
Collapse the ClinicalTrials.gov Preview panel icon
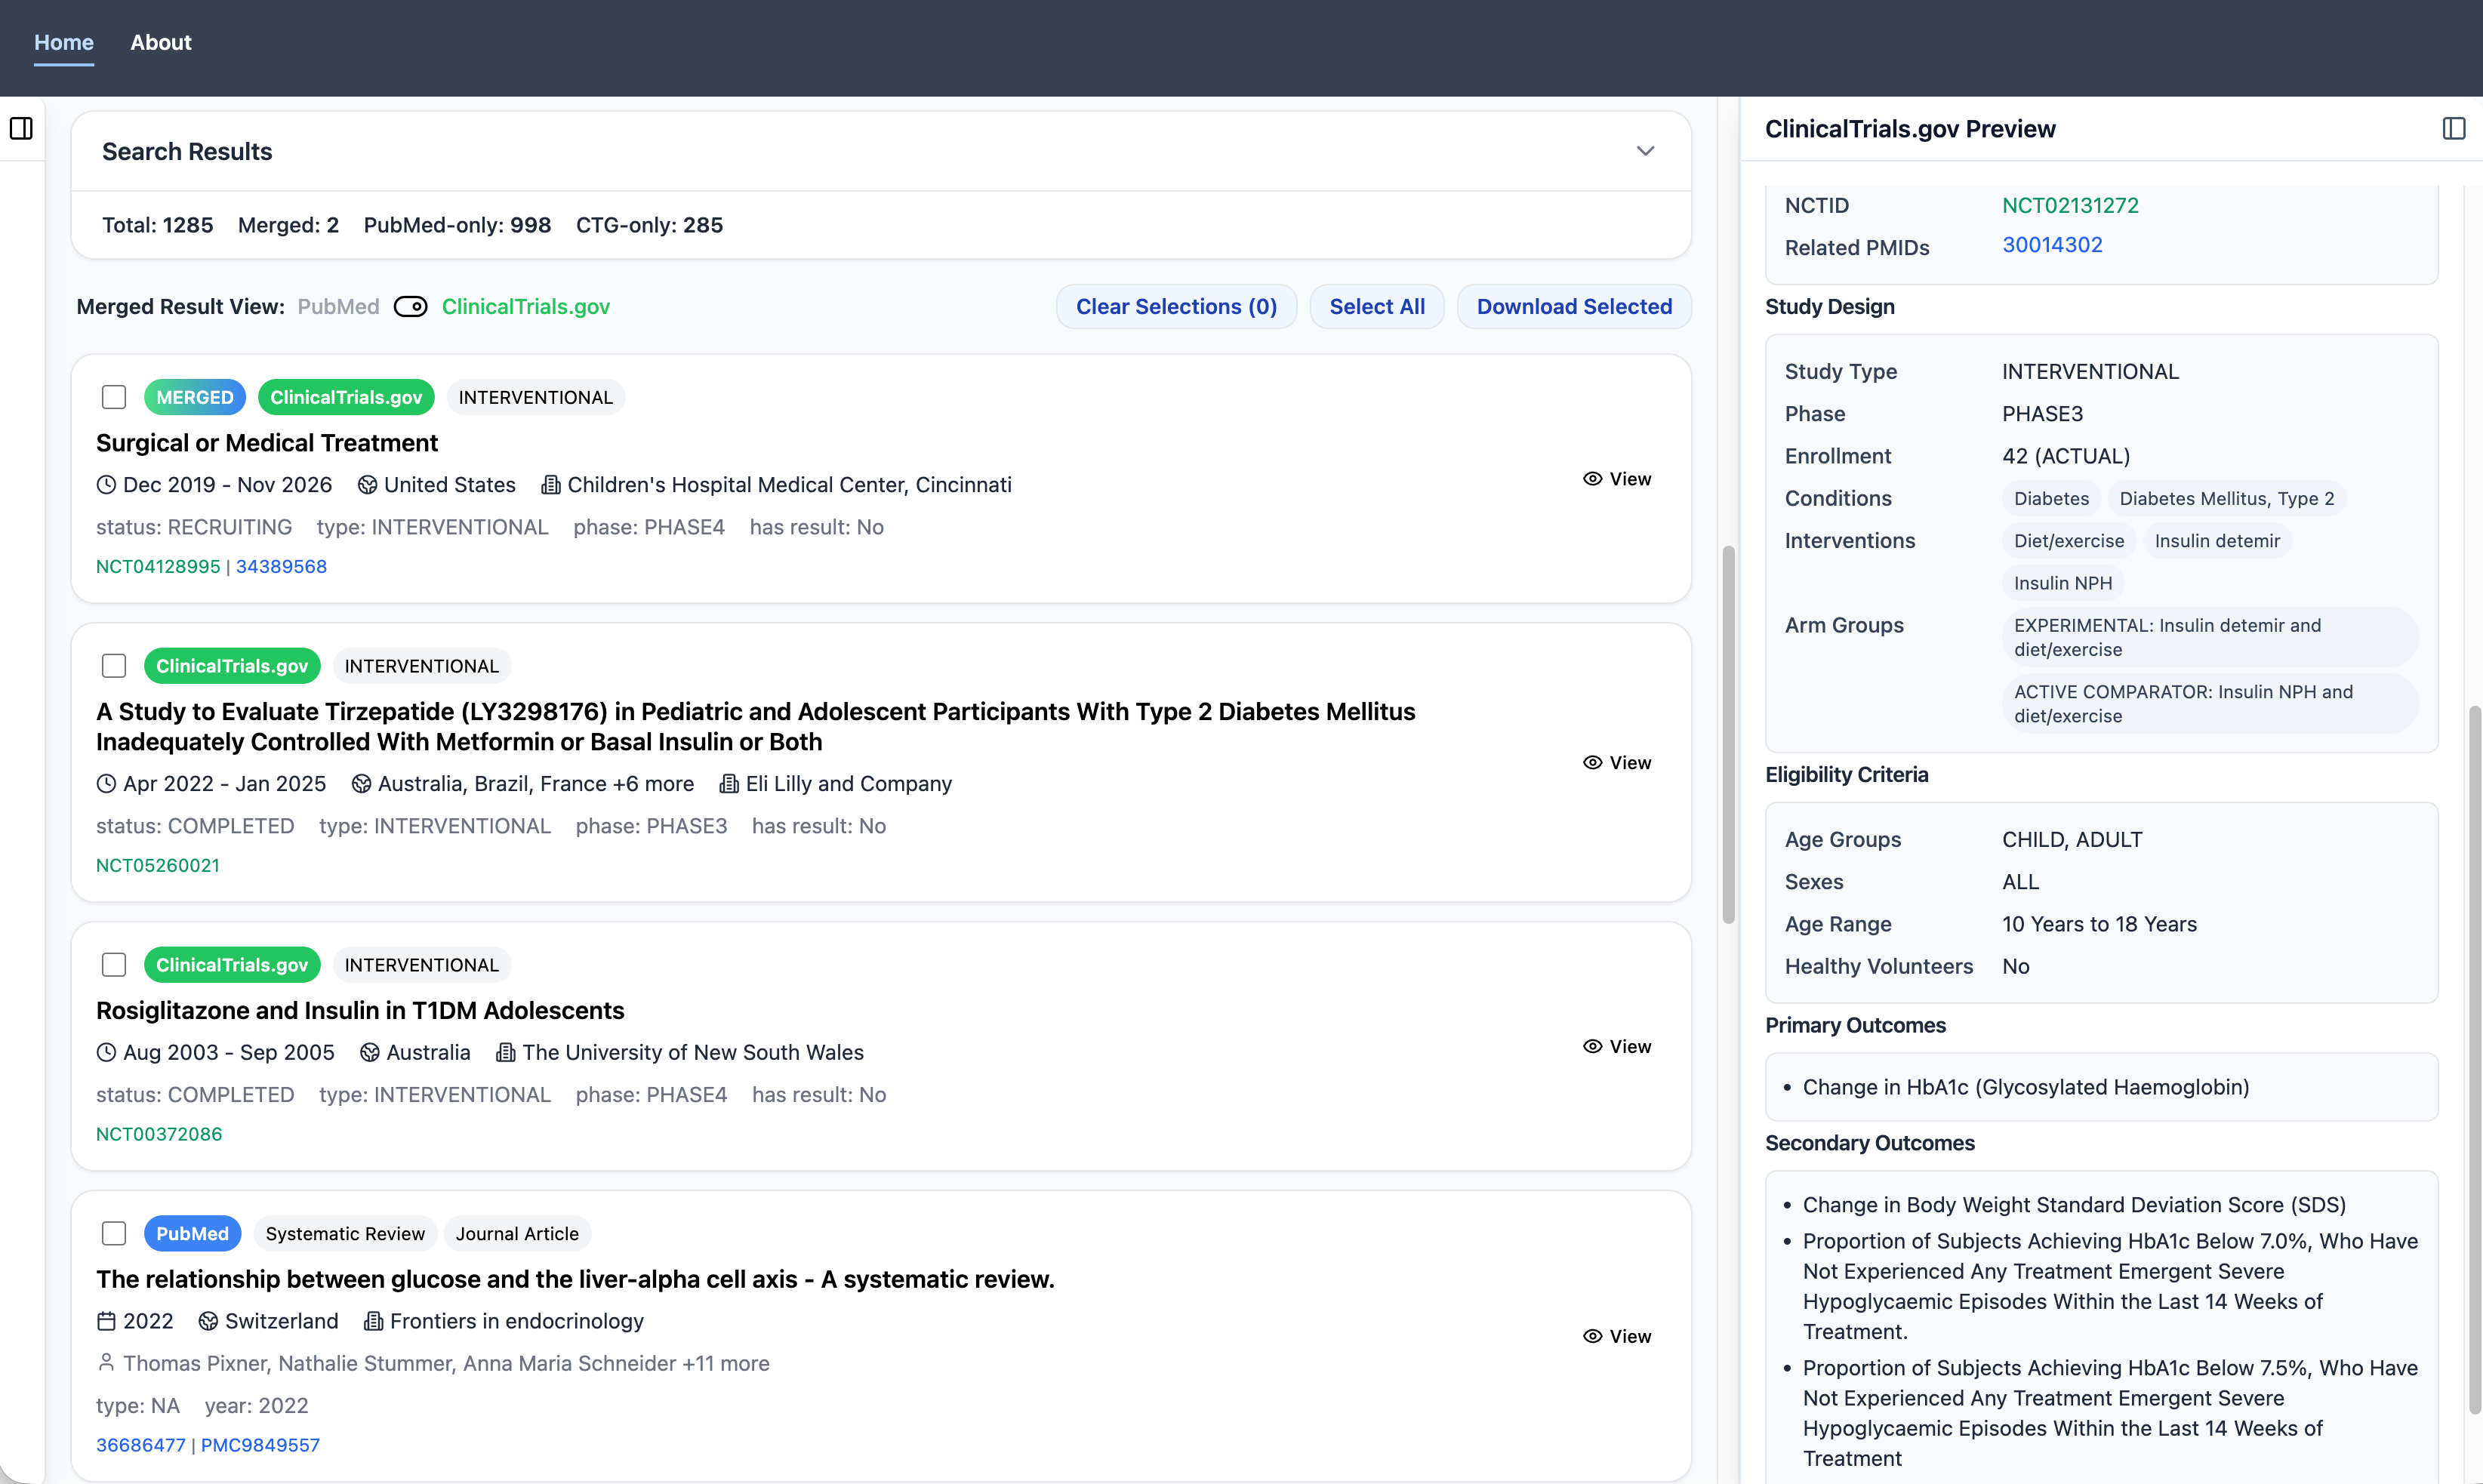(2453, 128)
